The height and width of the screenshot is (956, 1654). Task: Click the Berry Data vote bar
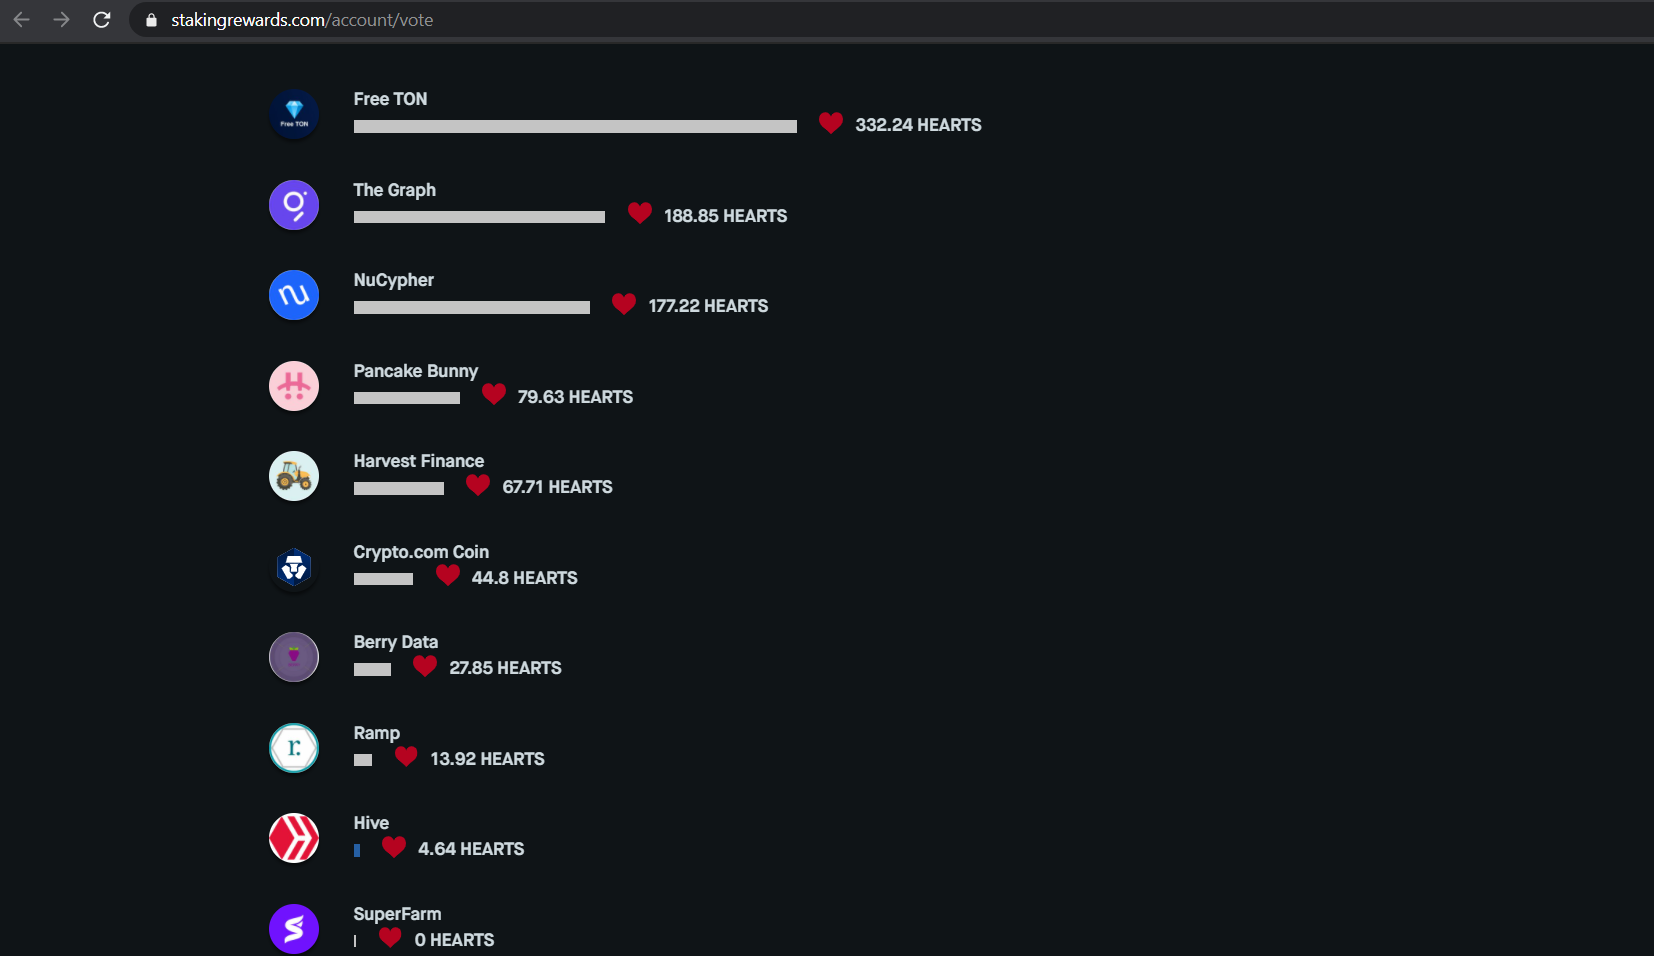point(372,670)
